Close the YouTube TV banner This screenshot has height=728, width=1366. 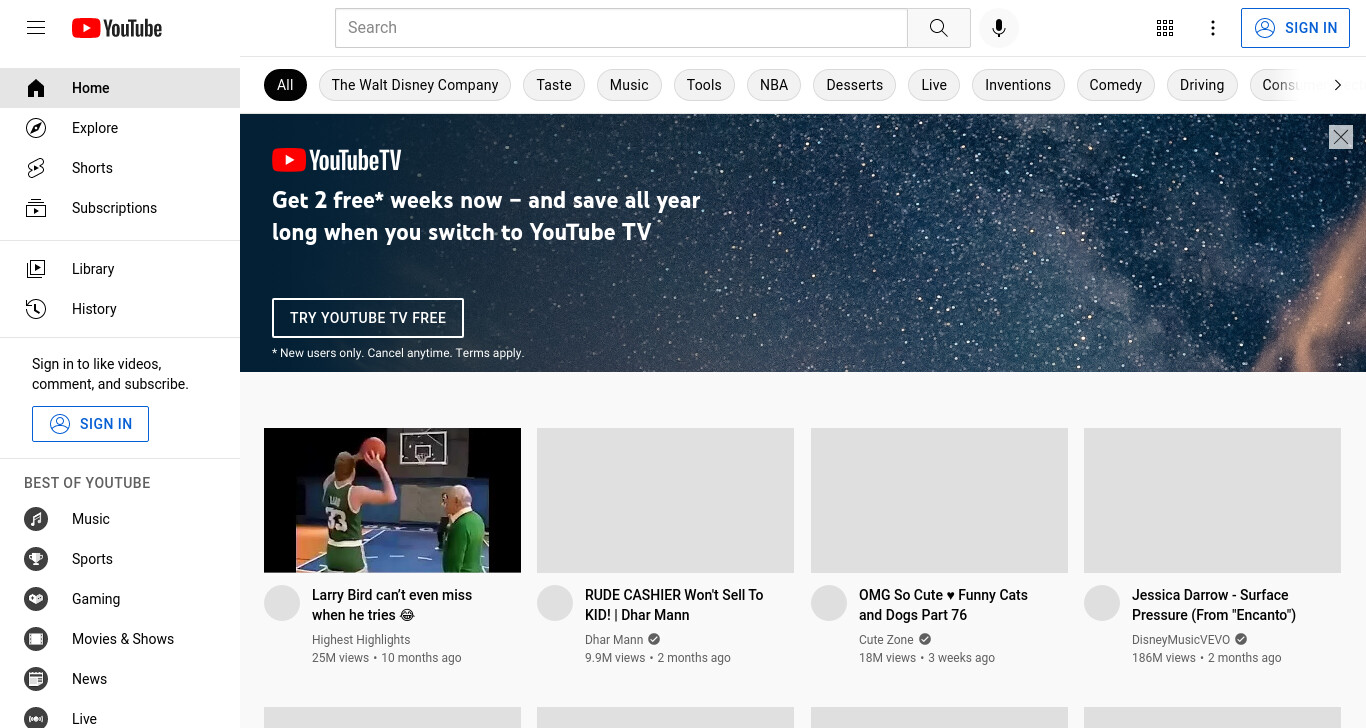[1341, 137]
